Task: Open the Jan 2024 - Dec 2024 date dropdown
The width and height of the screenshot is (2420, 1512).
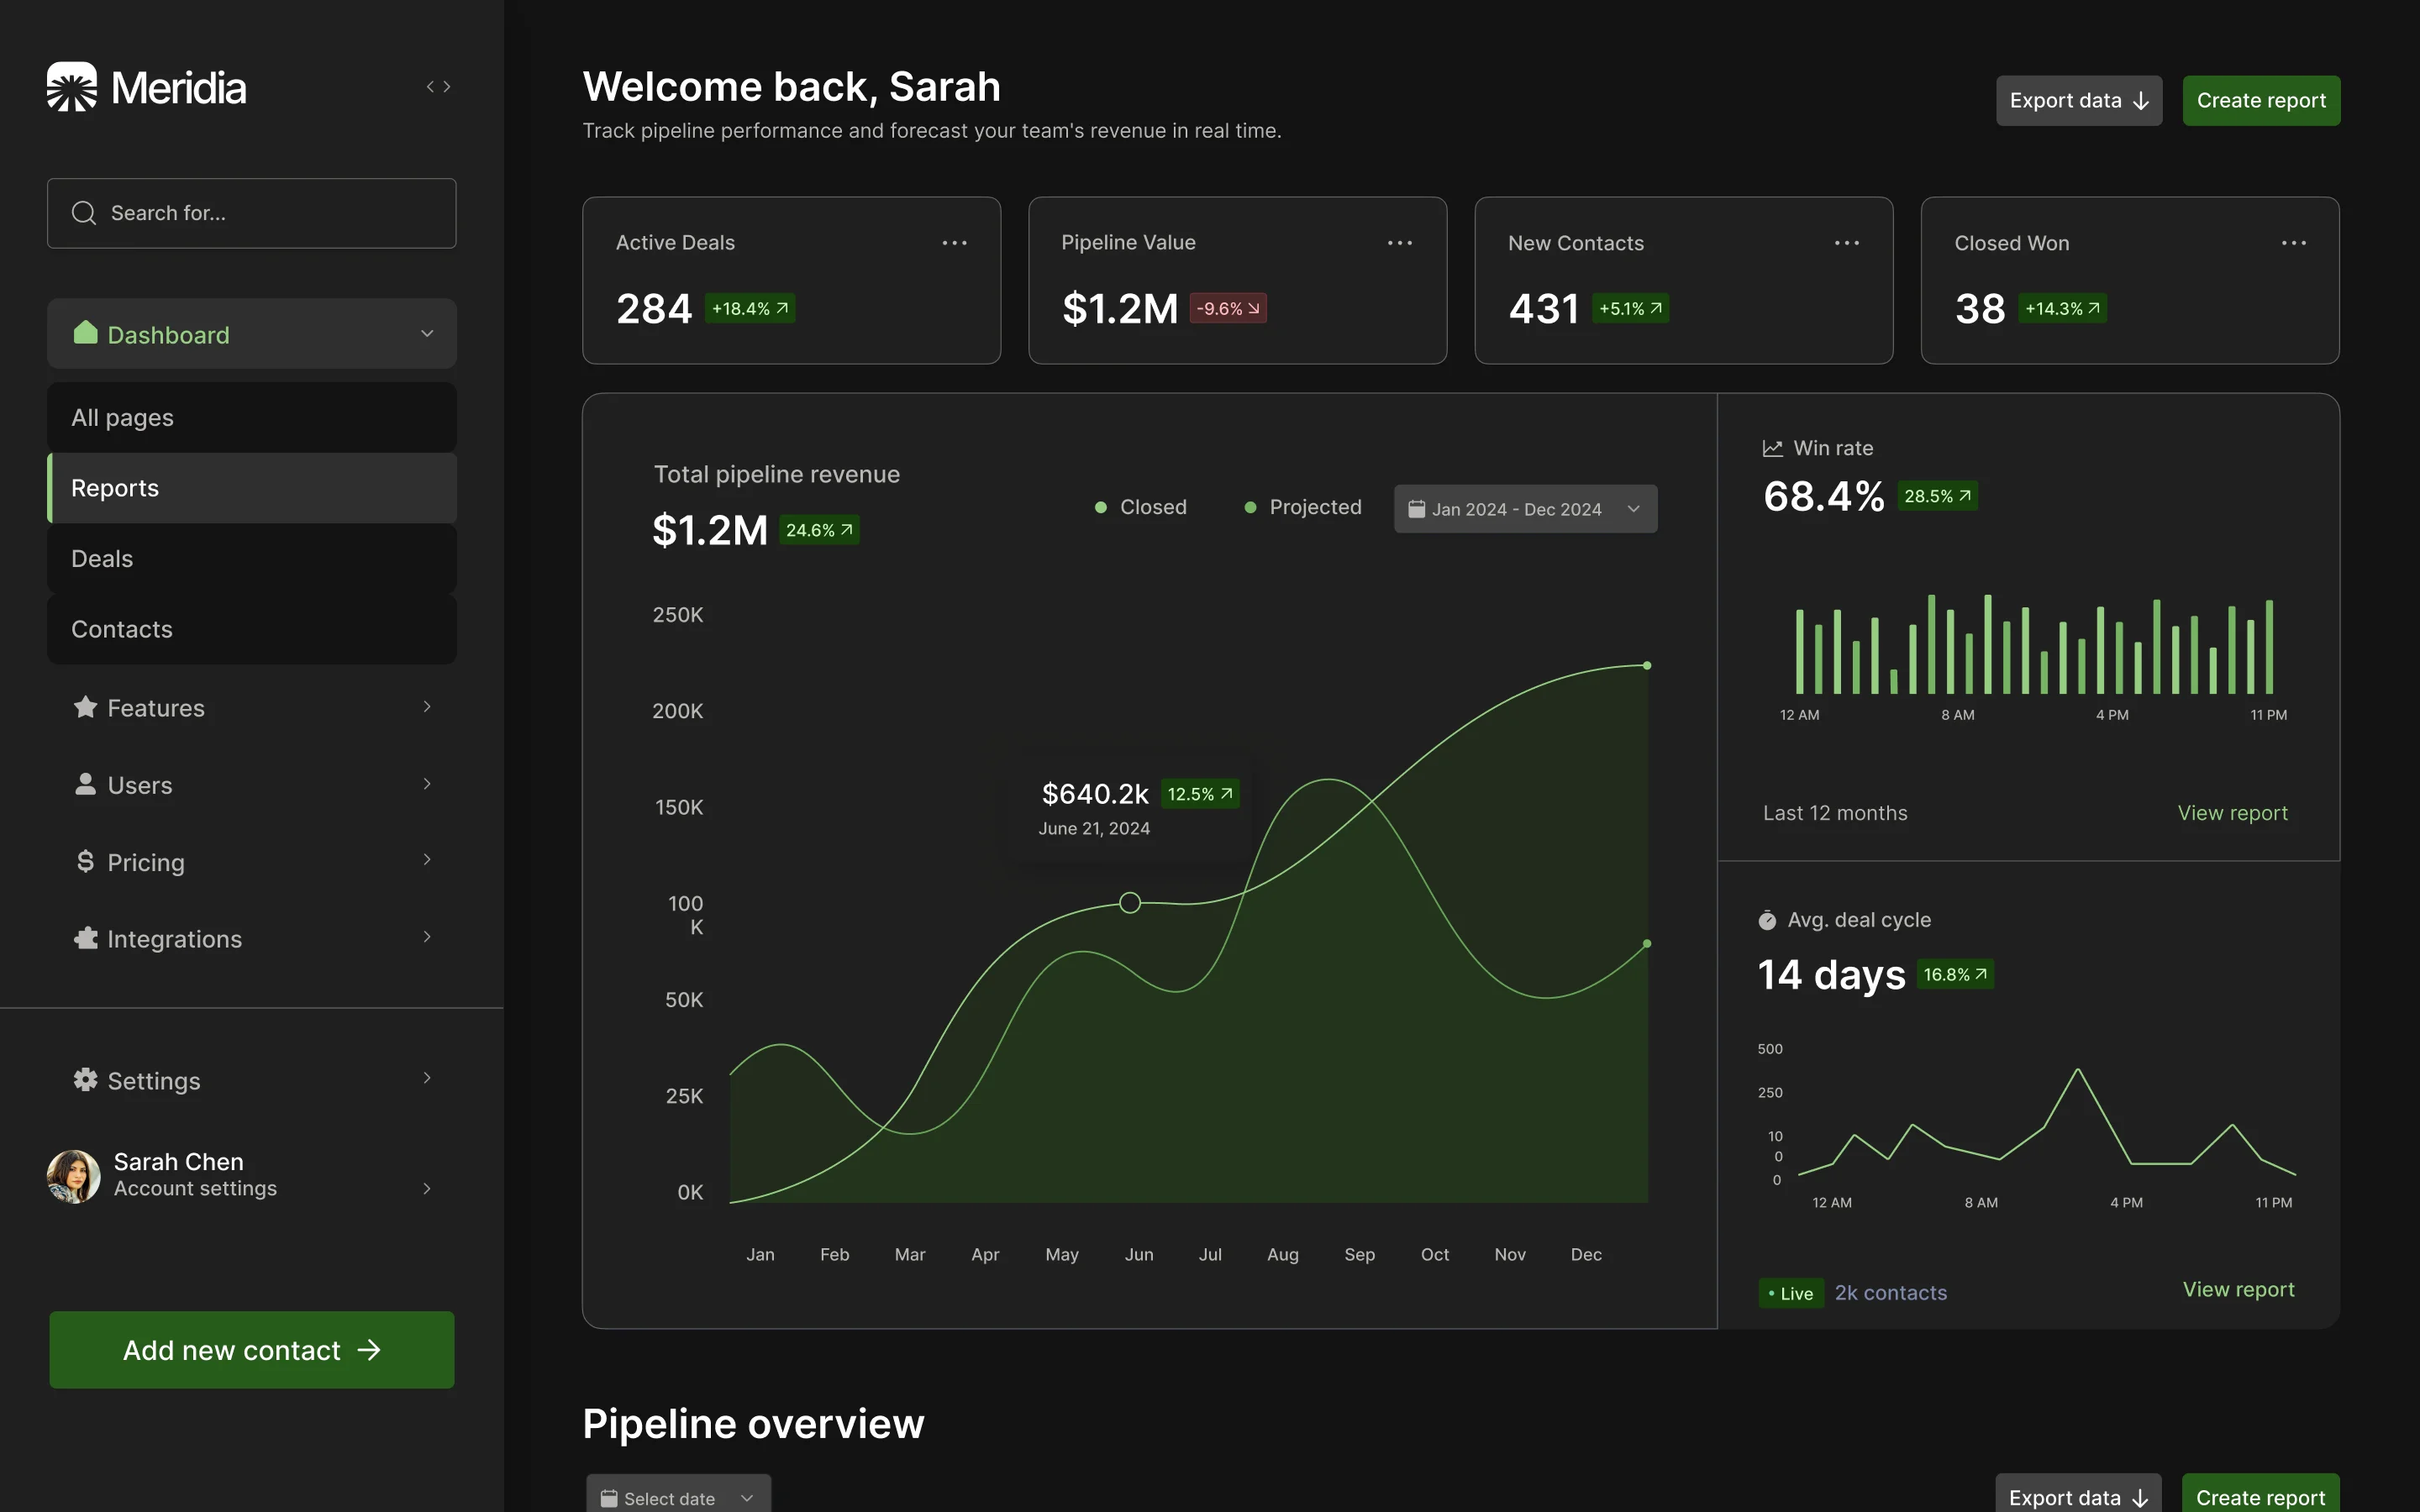Action: pyautogui.click(x=1525, y=509)
